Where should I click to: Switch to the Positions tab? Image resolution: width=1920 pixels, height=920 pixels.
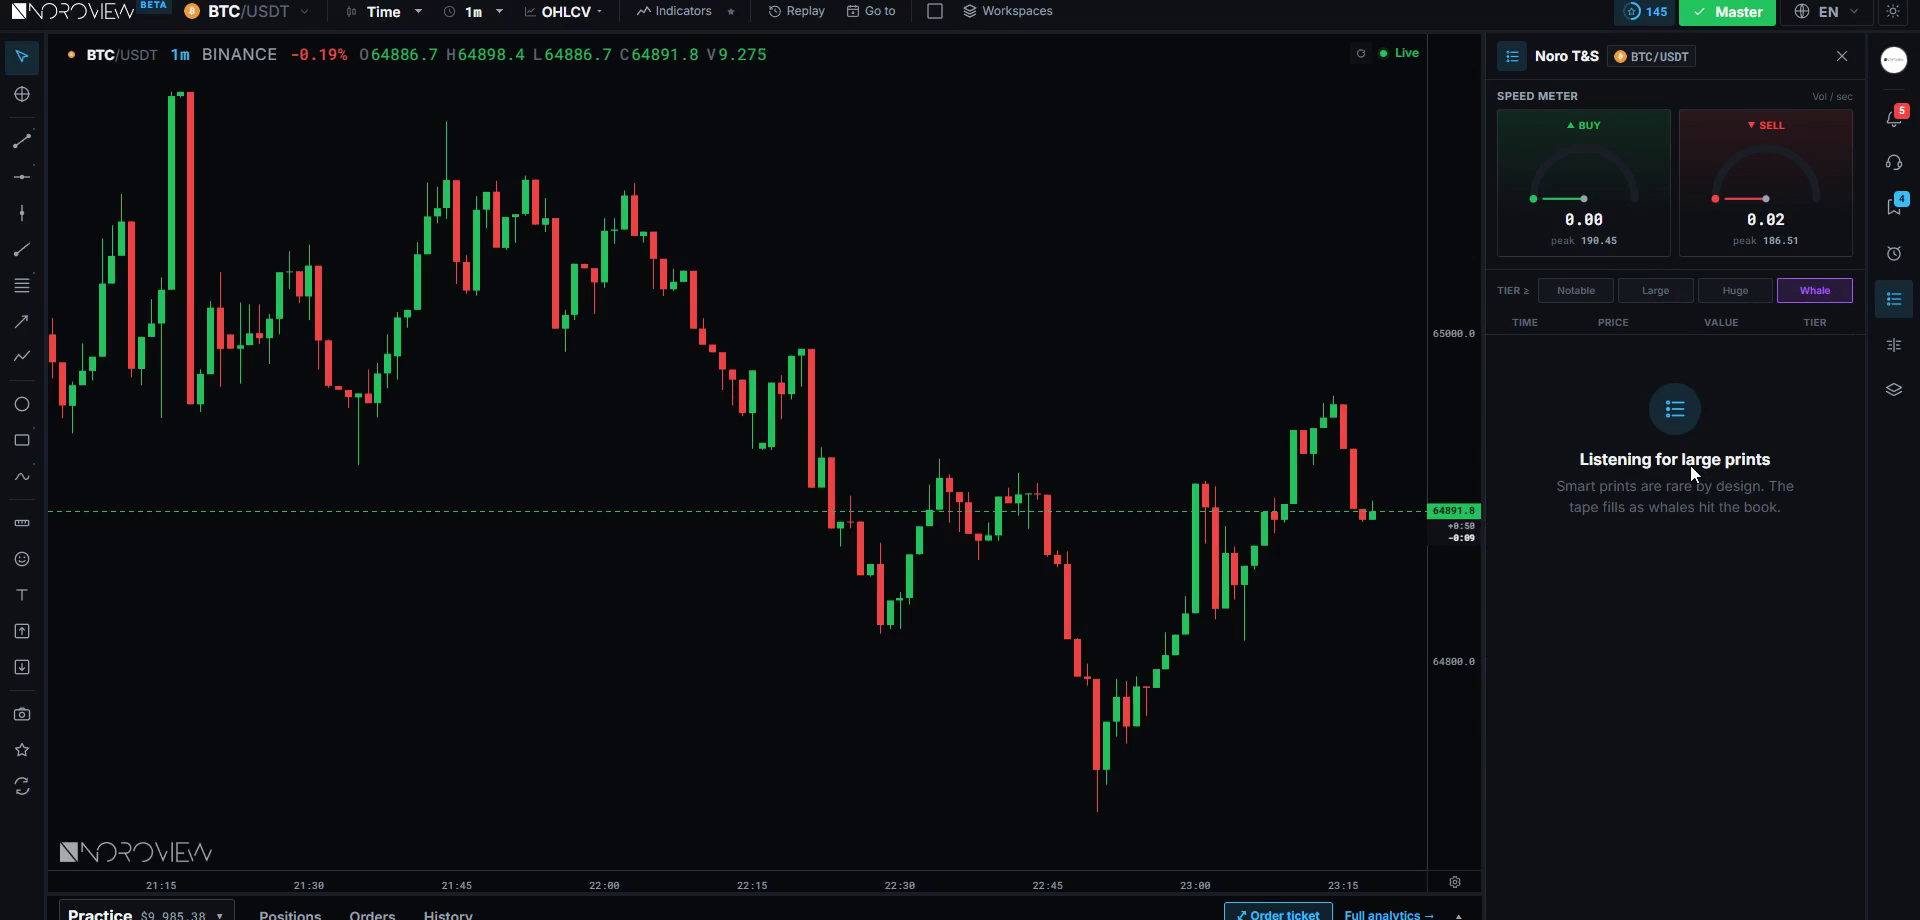[x=290, y=914]
